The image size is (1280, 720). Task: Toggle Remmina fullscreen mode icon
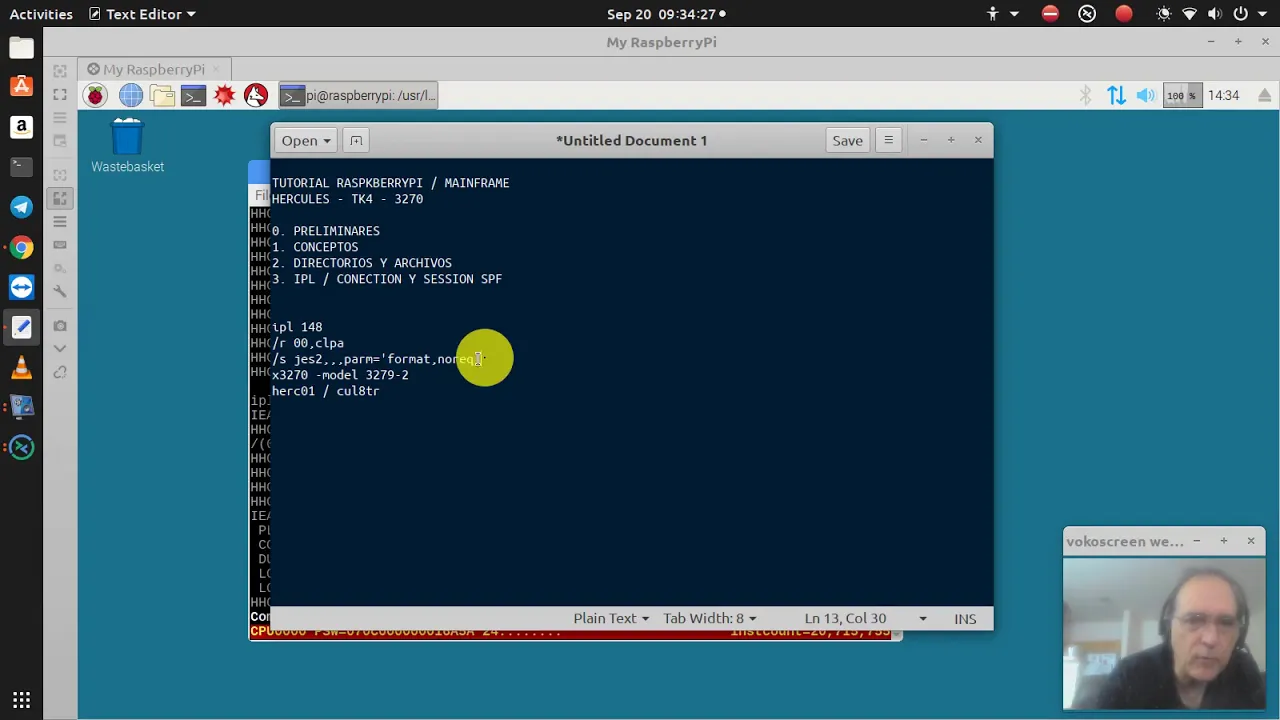coord(60,95)
